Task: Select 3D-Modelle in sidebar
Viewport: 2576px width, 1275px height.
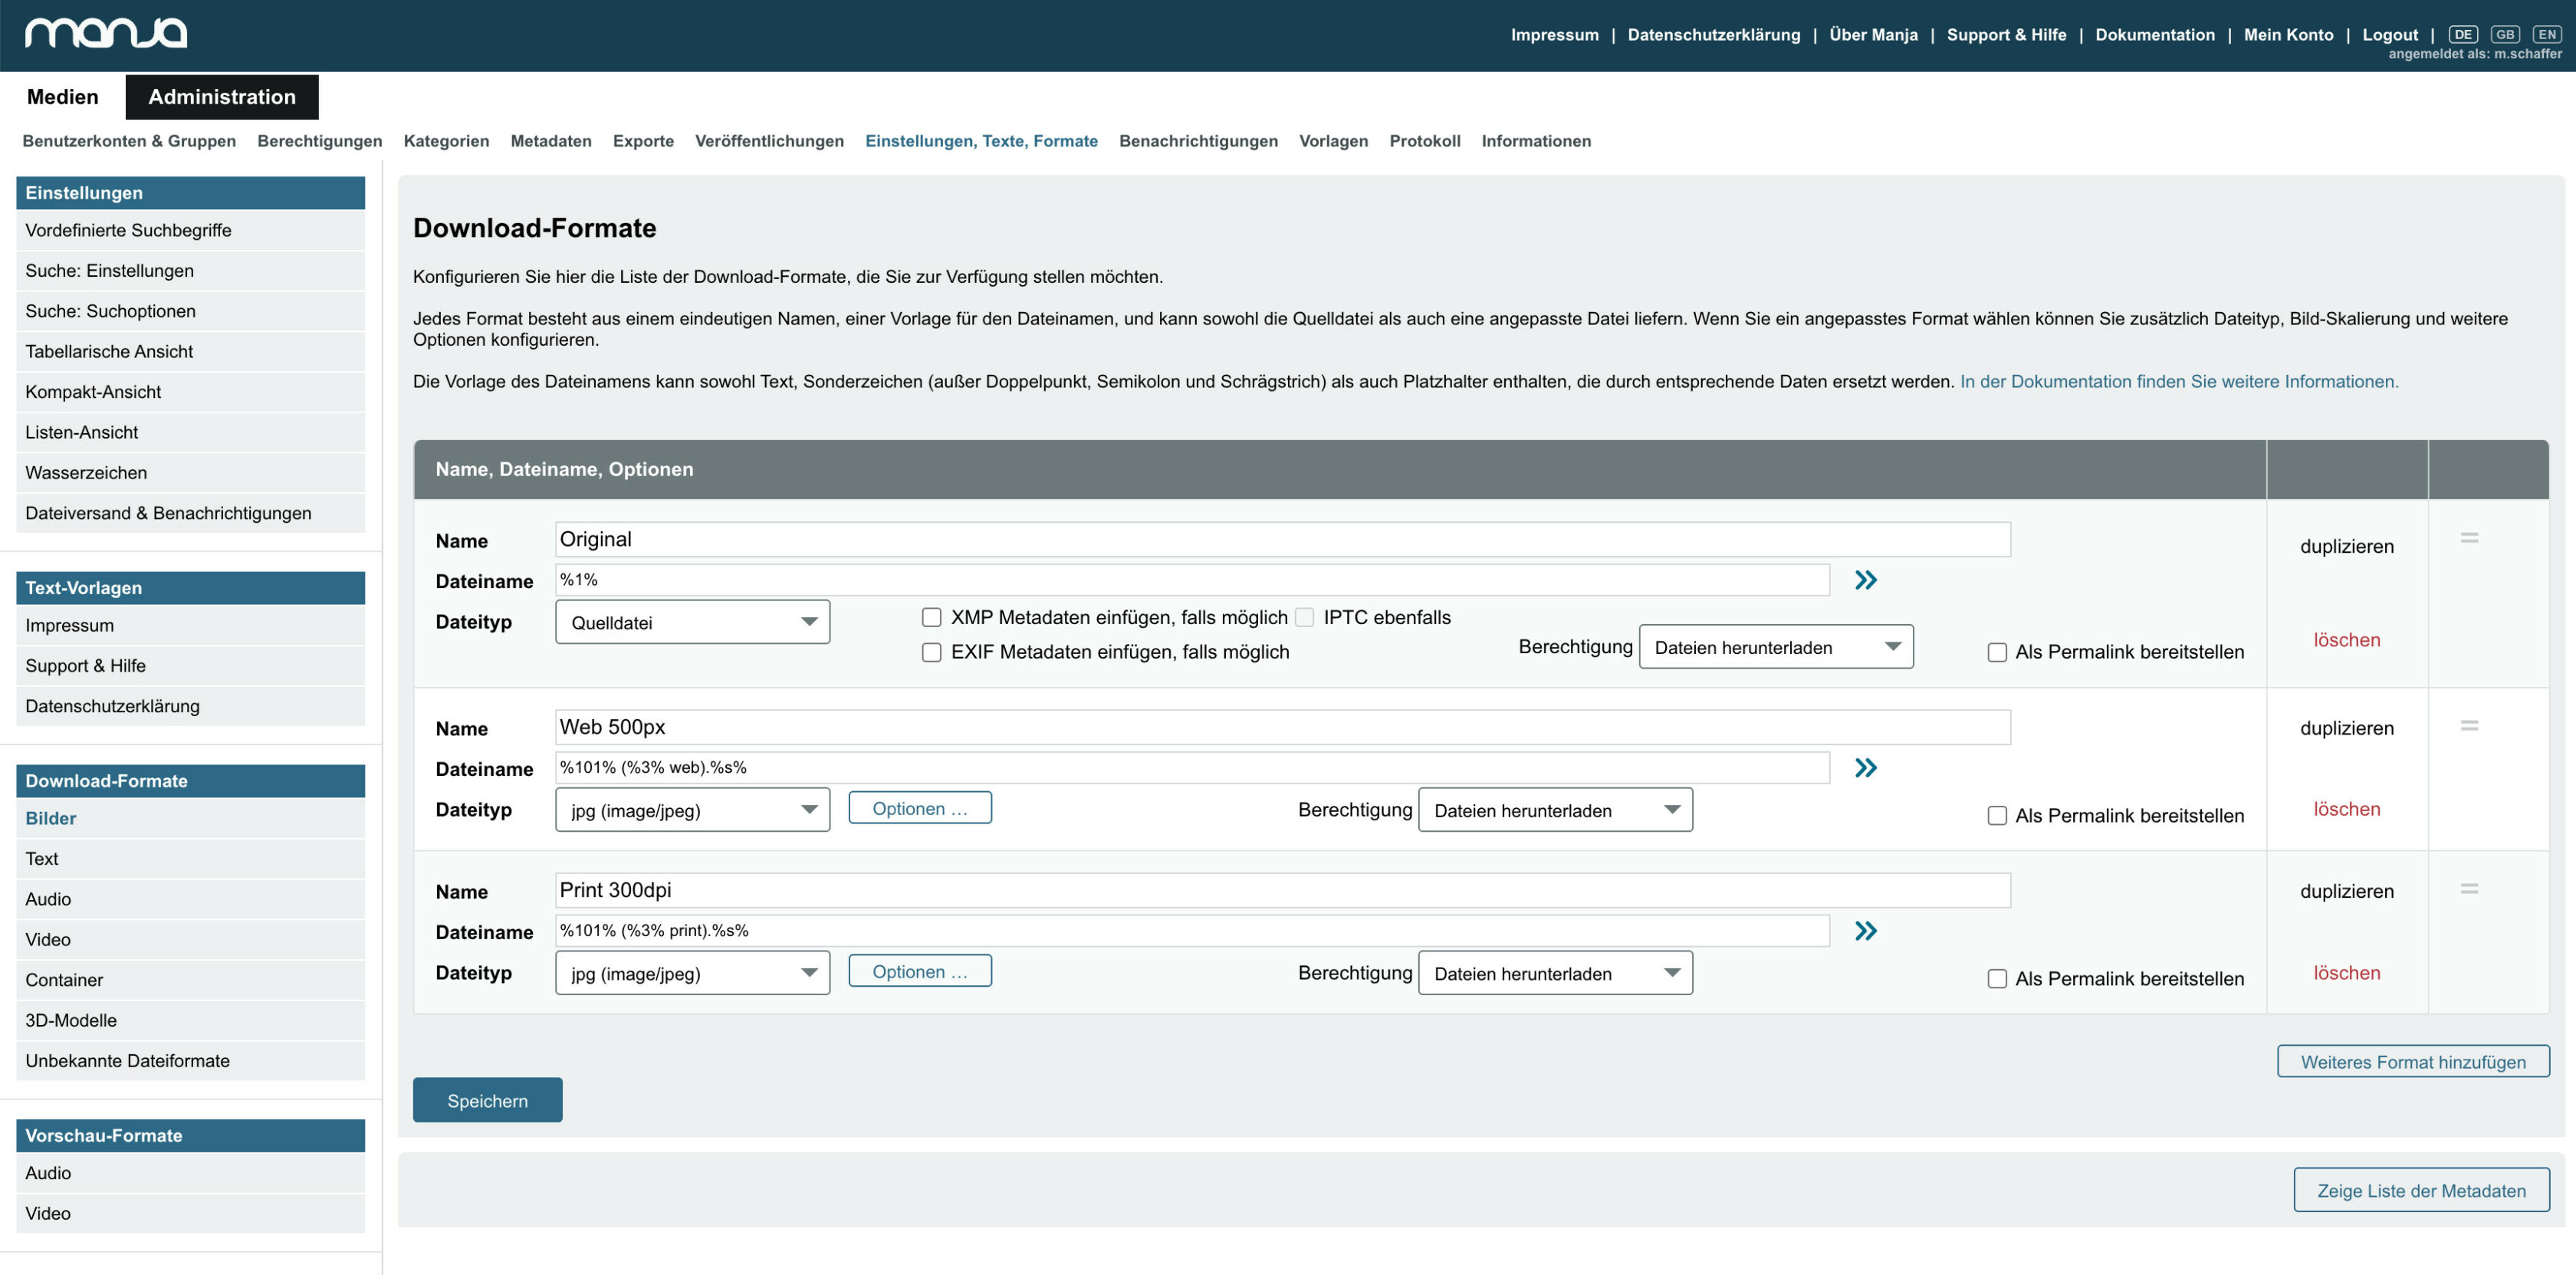Action: coord(190,1020)
